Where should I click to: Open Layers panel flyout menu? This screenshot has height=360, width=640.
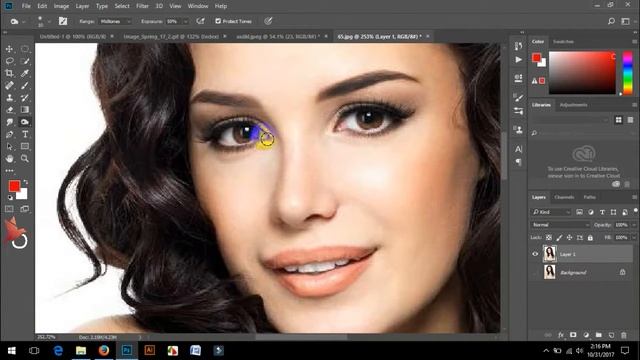(634, 197)
